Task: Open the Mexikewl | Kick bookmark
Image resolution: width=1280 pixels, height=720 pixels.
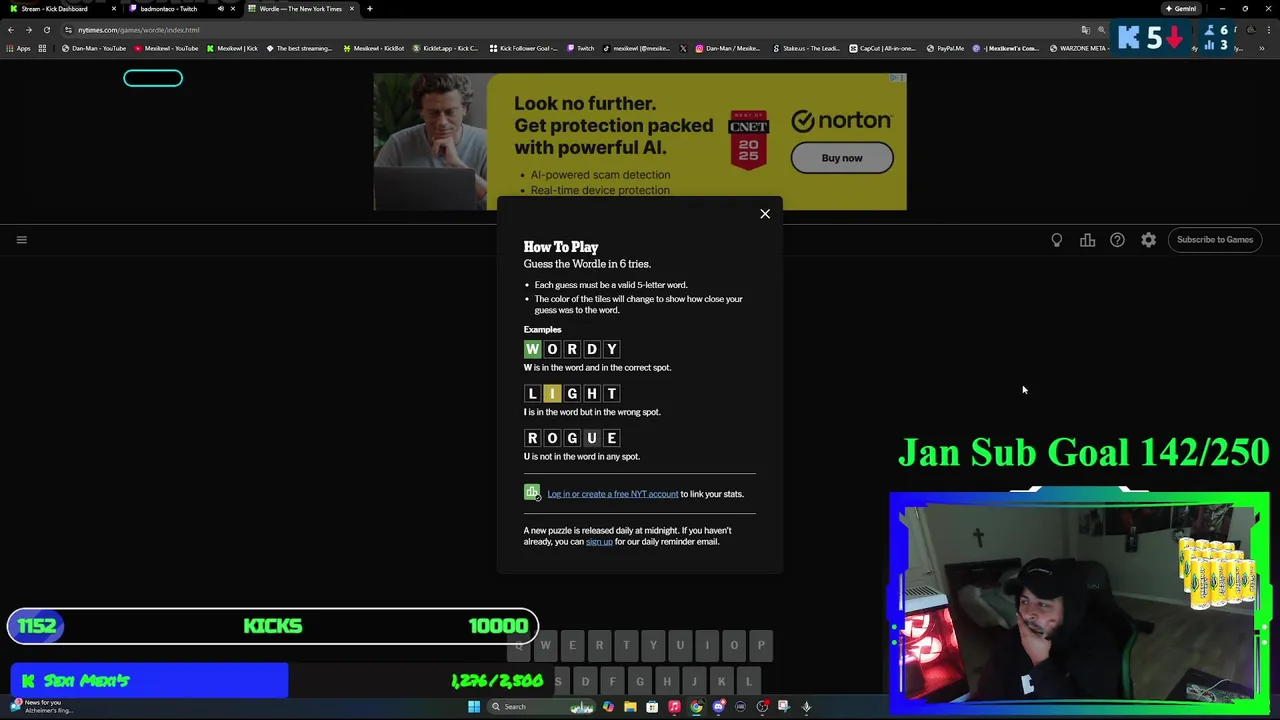Action: tap(232, 48)
